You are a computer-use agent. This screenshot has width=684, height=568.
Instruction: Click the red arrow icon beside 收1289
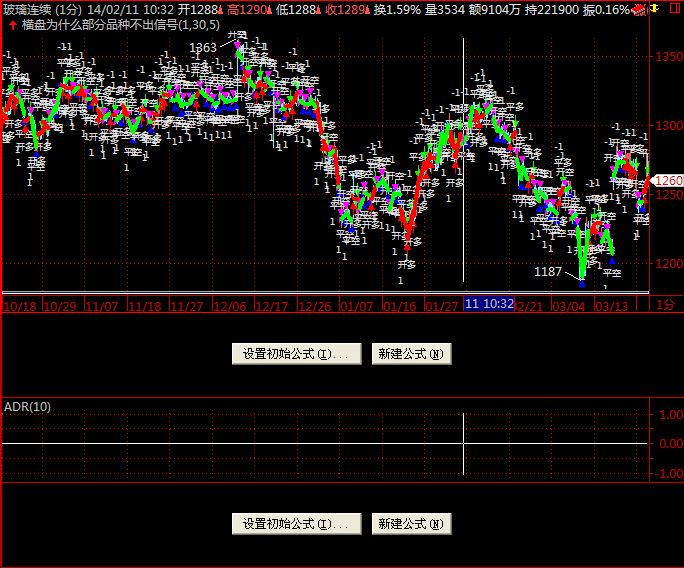click(366, 9)
